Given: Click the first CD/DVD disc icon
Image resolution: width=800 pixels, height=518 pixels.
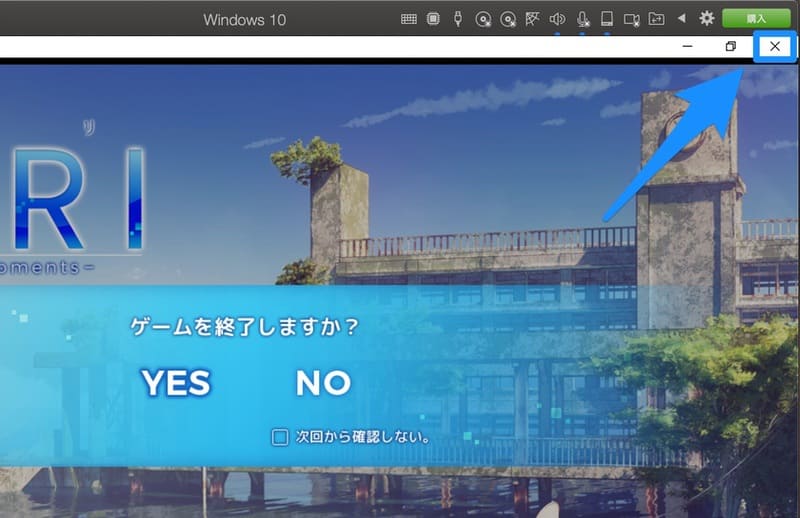Looking at the screenshot, I should pos(483,19).
